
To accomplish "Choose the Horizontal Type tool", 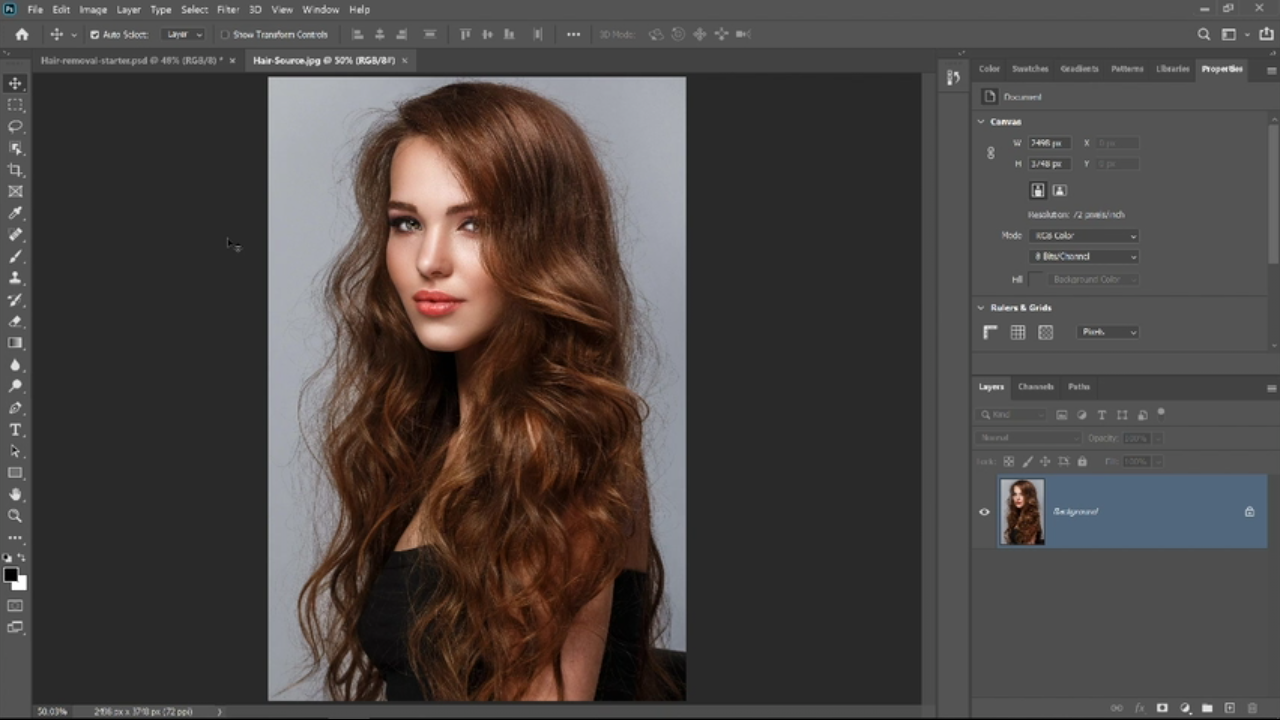I will pyautogui.click(x=15, y=430).
